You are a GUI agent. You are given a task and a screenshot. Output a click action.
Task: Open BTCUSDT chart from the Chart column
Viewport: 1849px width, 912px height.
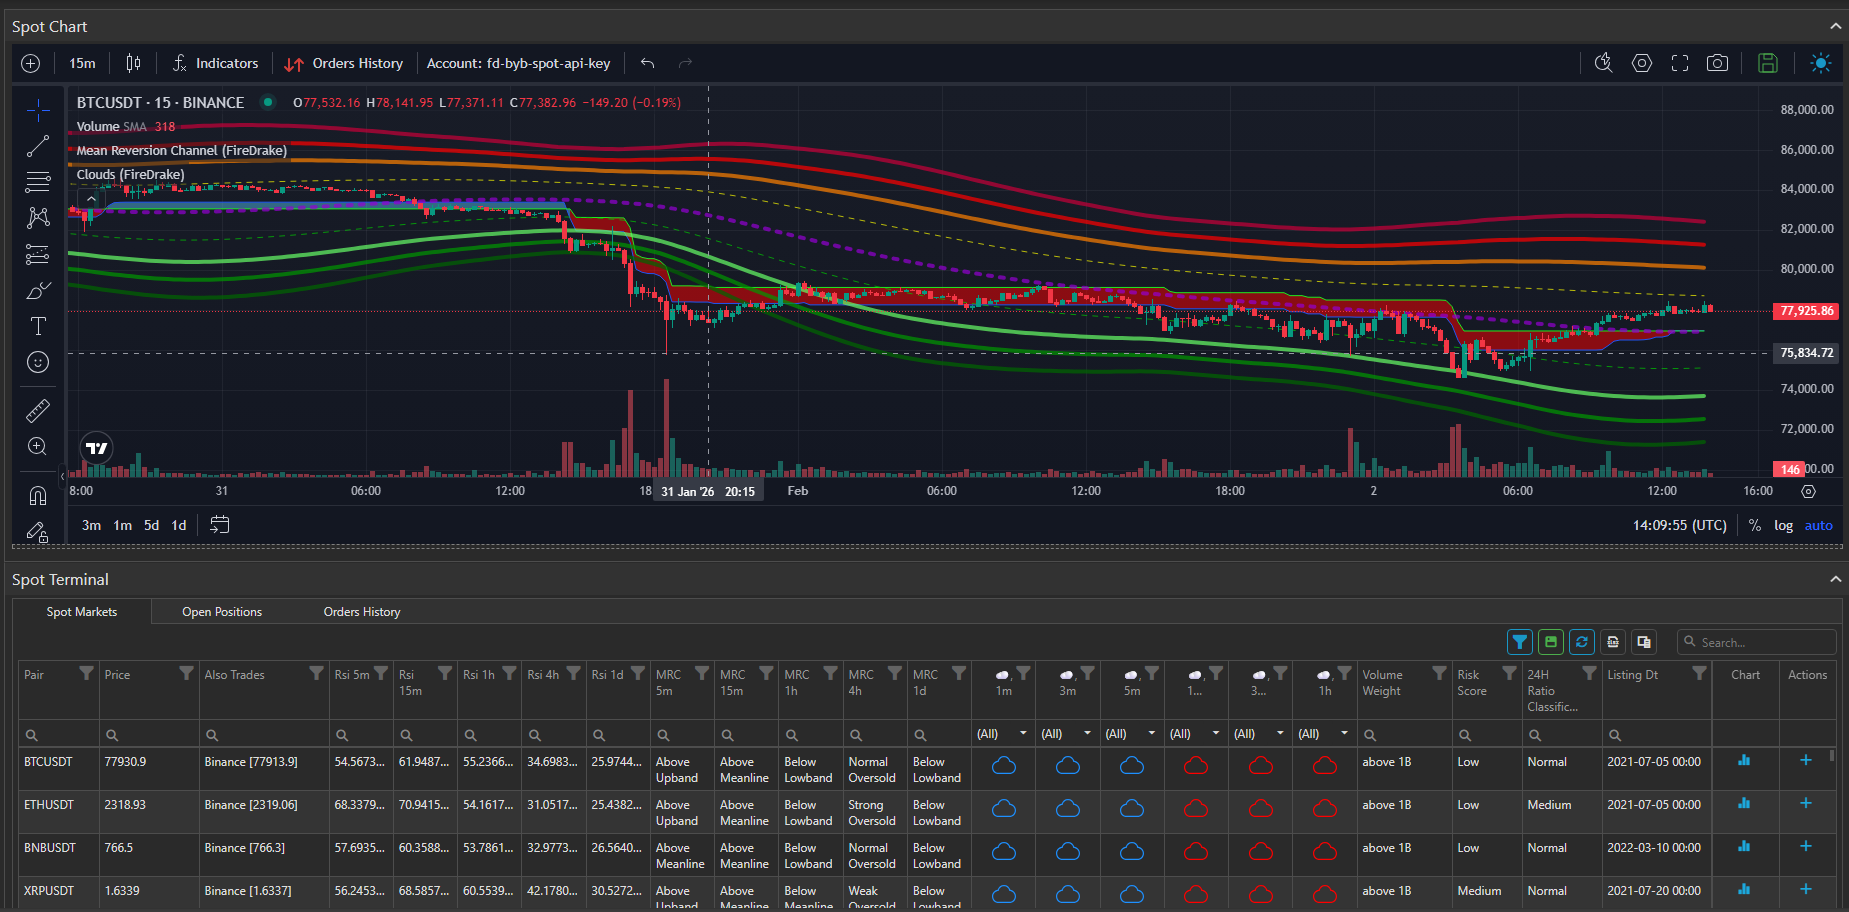coord(1744,761)
